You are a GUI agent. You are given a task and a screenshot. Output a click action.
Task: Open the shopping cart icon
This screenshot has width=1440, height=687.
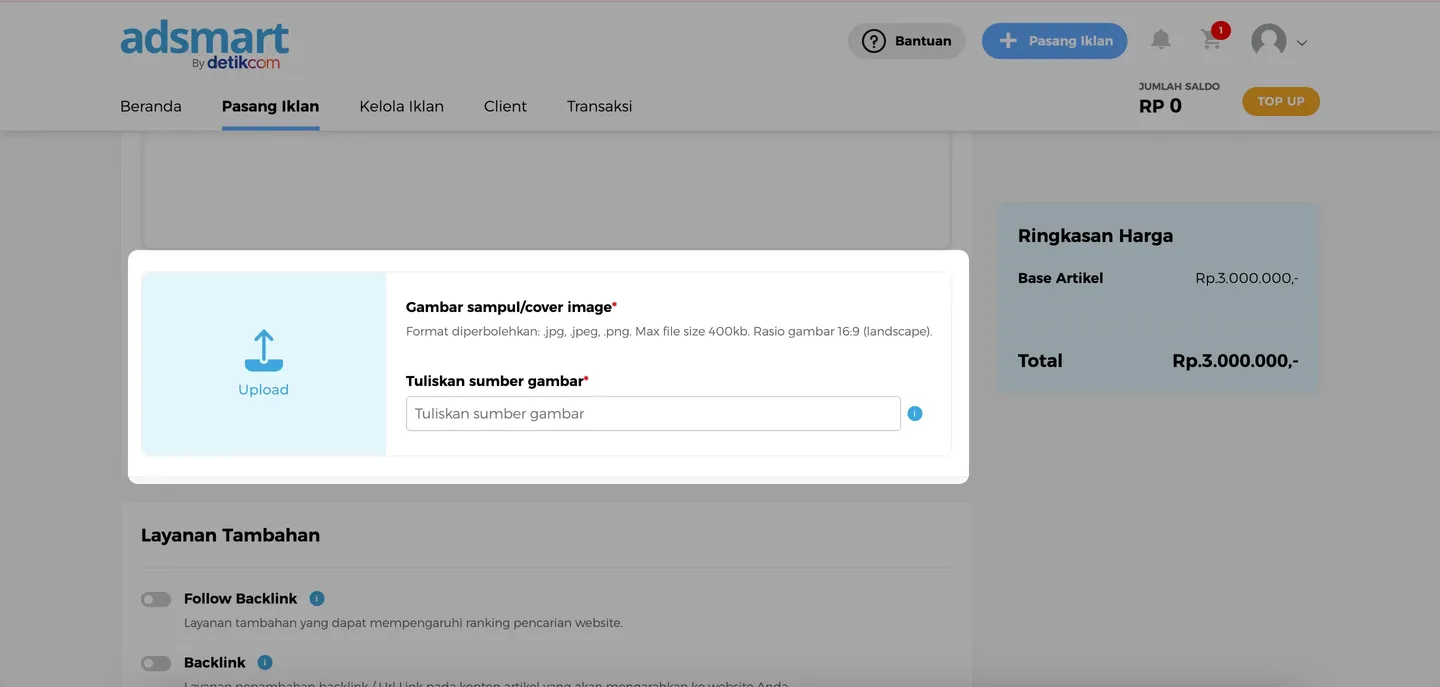tap(1211, 40)
